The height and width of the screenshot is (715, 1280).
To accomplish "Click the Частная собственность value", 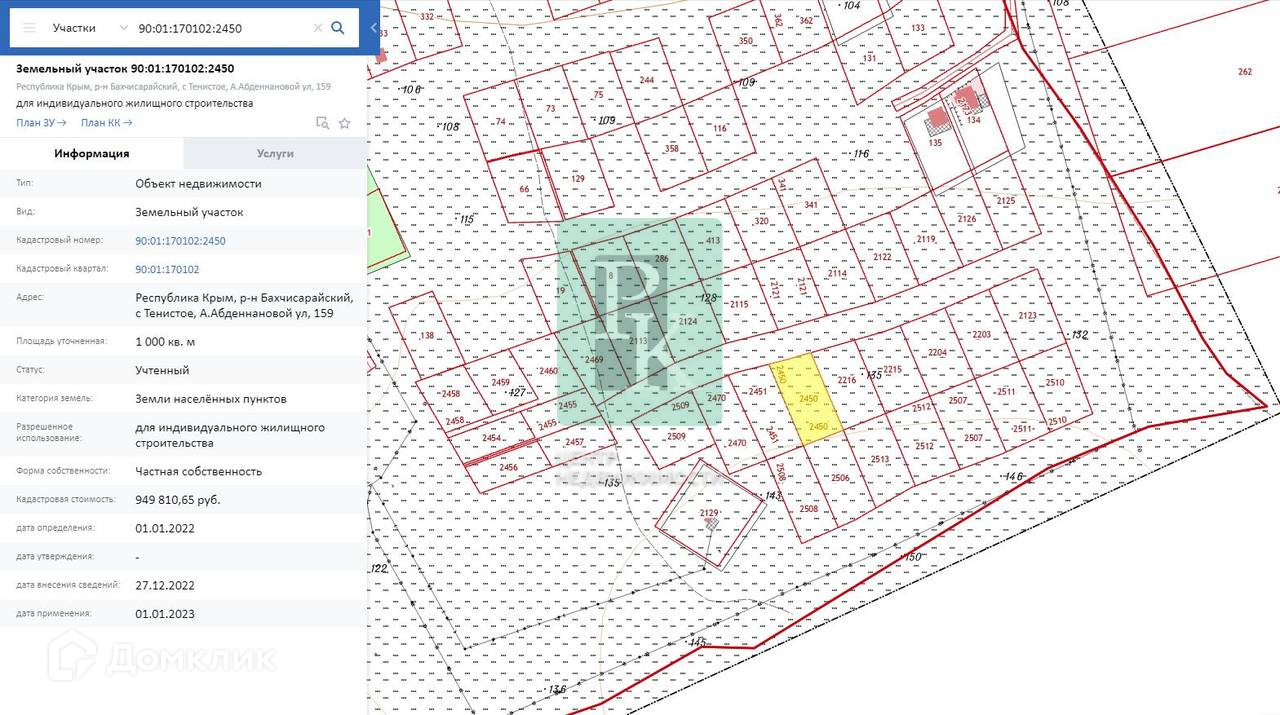I will (199, 471).
